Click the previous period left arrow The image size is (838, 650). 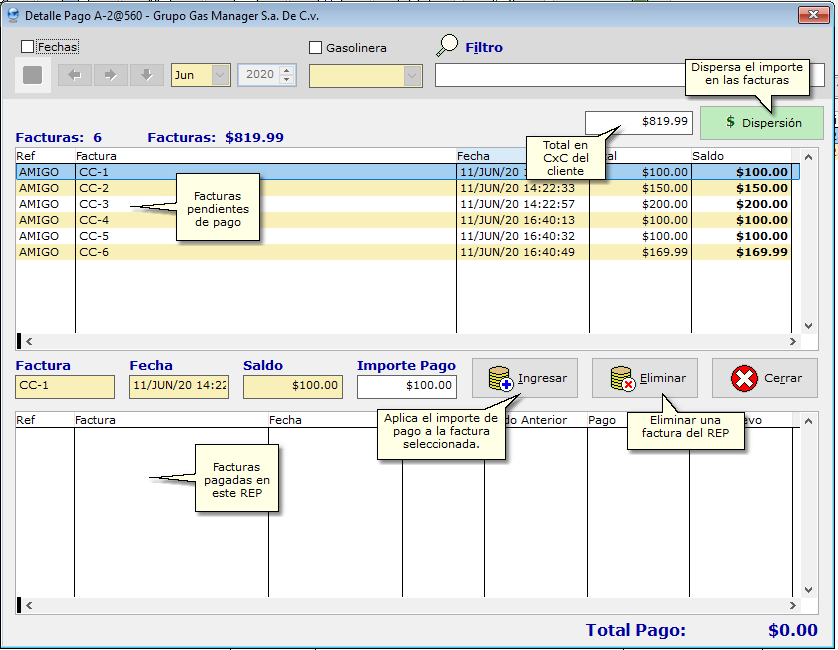(75, 75)
